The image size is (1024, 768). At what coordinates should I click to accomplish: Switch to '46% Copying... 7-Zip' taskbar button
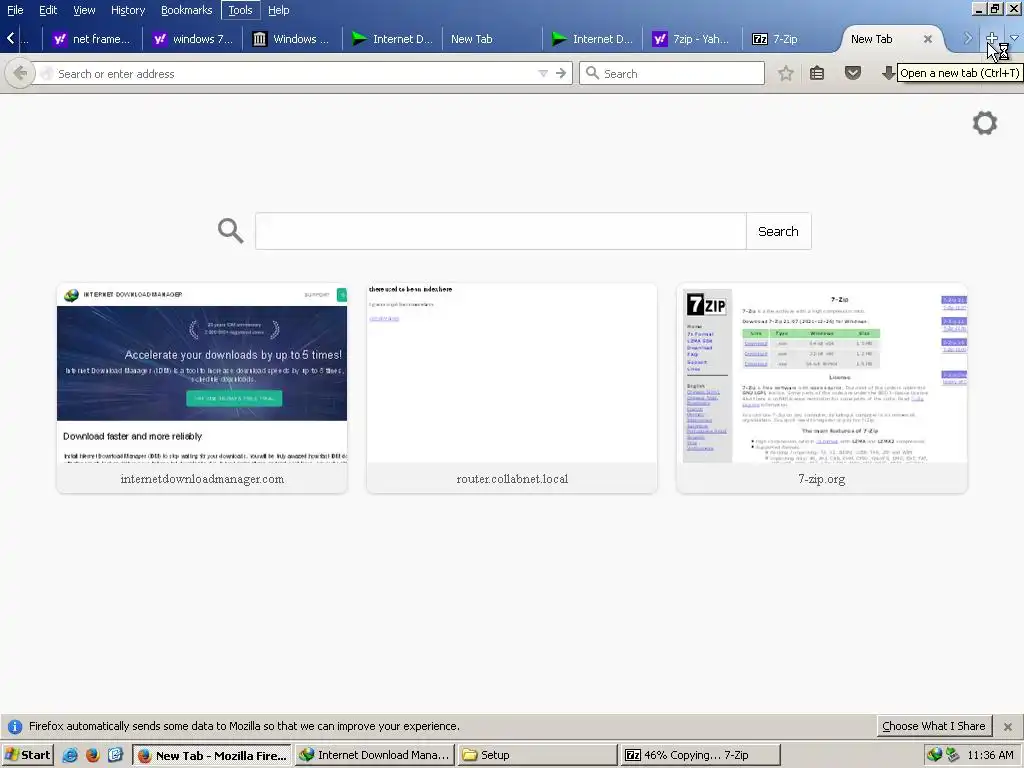700,755
